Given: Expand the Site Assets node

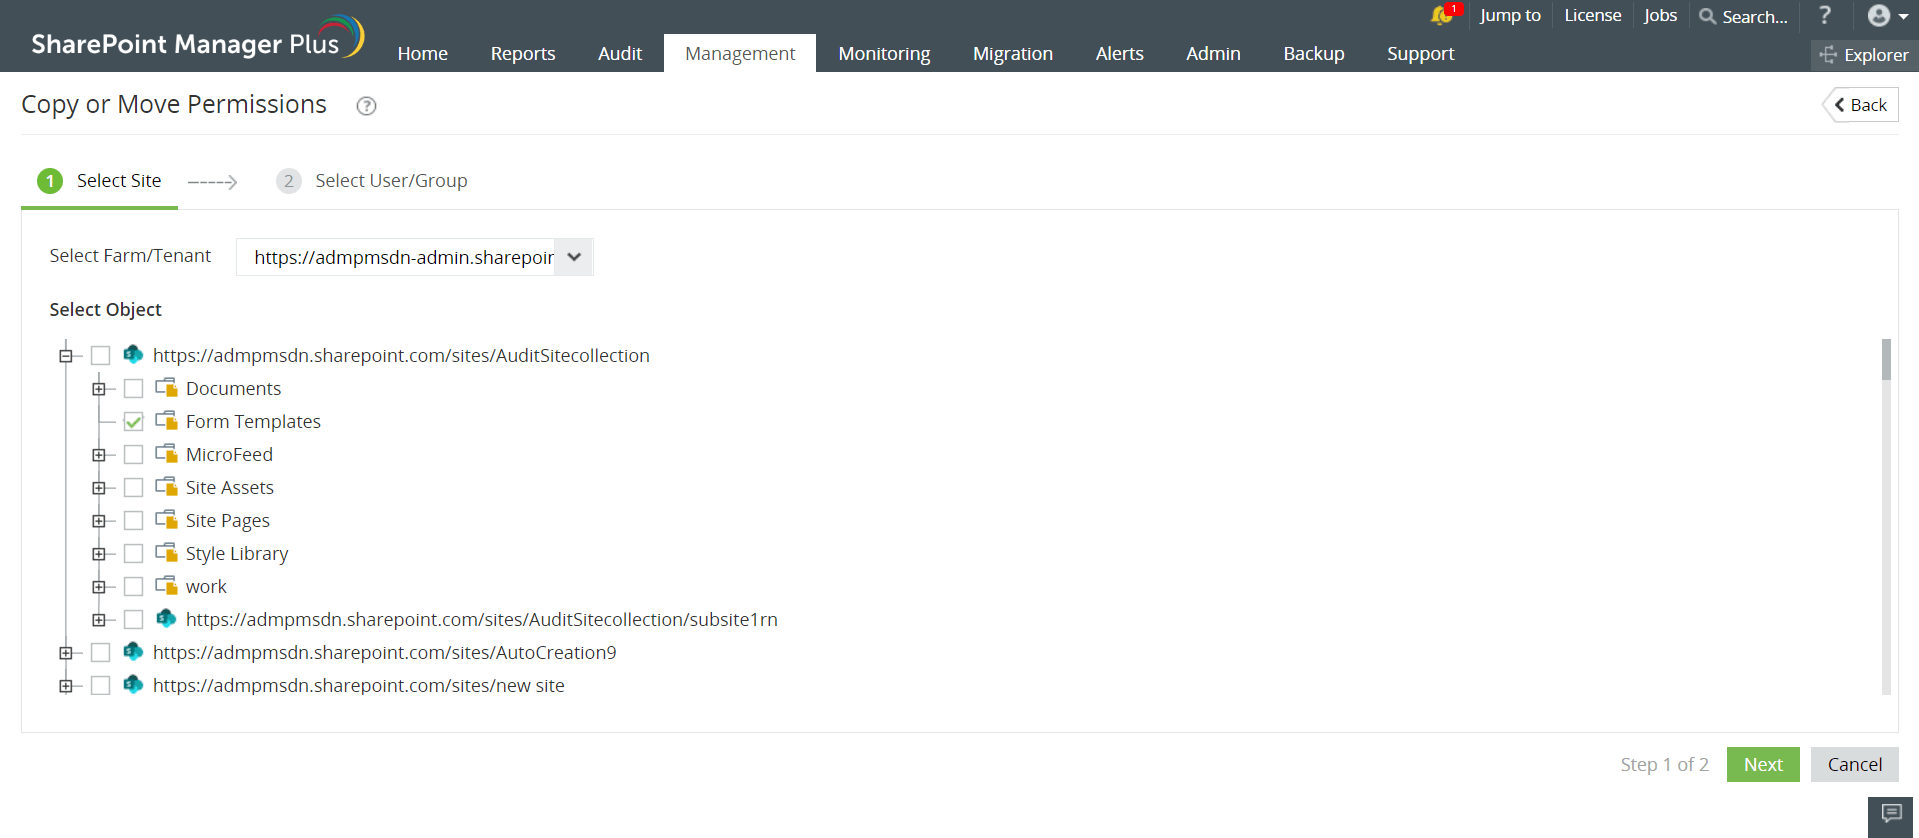Looking at the screenshot, I should [99, 488].
